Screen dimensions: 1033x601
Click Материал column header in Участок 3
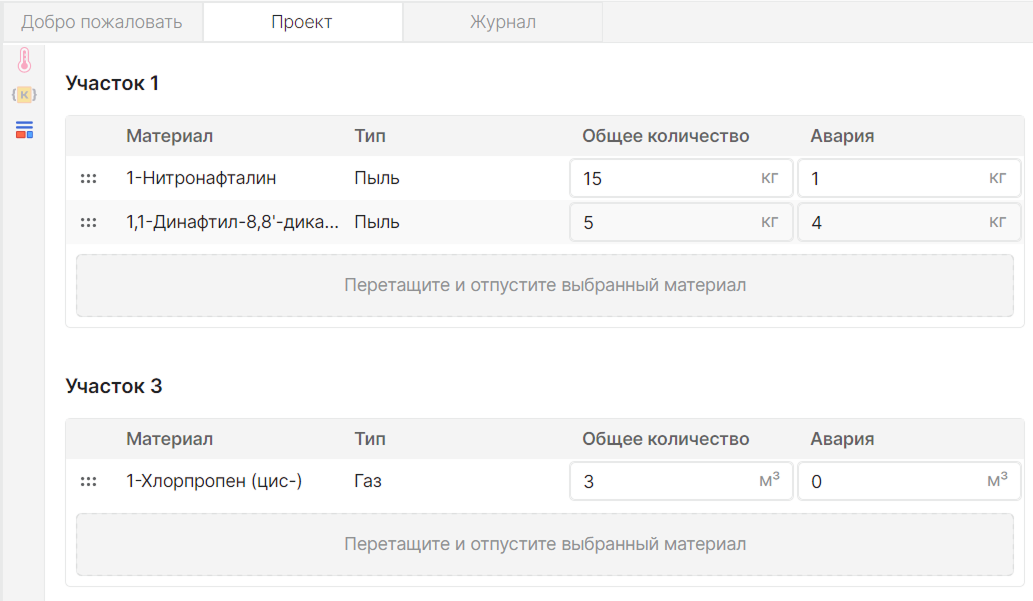pos(169,439)
